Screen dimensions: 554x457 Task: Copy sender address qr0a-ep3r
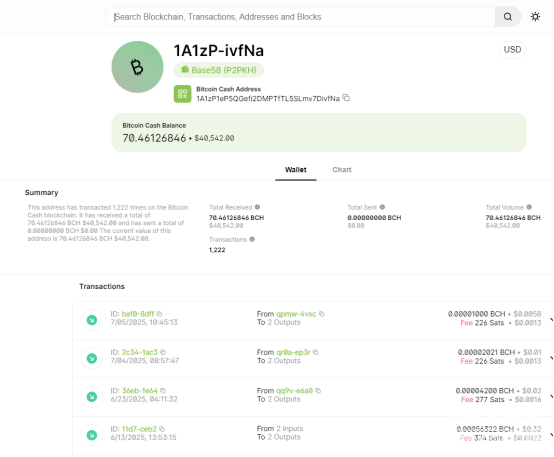tap(316, 352)
